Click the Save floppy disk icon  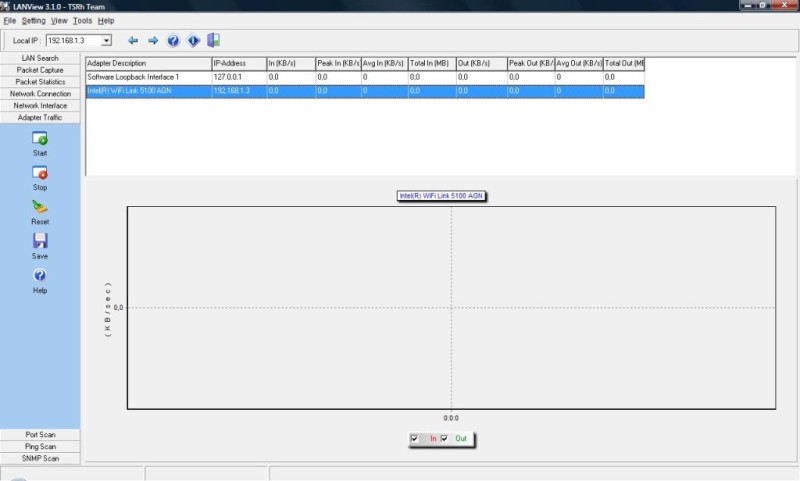pyautogui.click(x=40, y=241)
